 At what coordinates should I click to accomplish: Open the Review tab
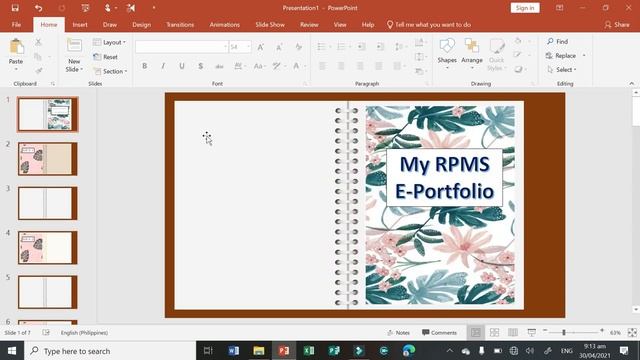[x=309, y=24]
